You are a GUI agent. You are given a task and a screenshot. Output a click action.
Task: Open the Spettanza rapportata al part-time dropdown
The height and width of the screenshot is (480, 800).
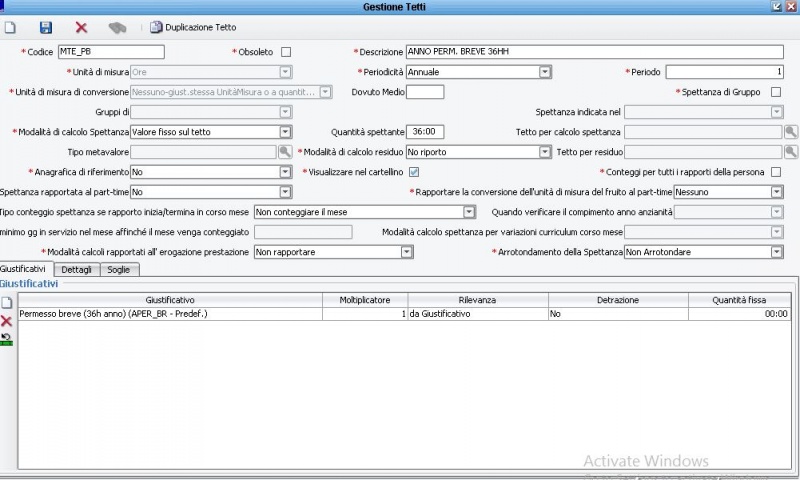(286, 192)
